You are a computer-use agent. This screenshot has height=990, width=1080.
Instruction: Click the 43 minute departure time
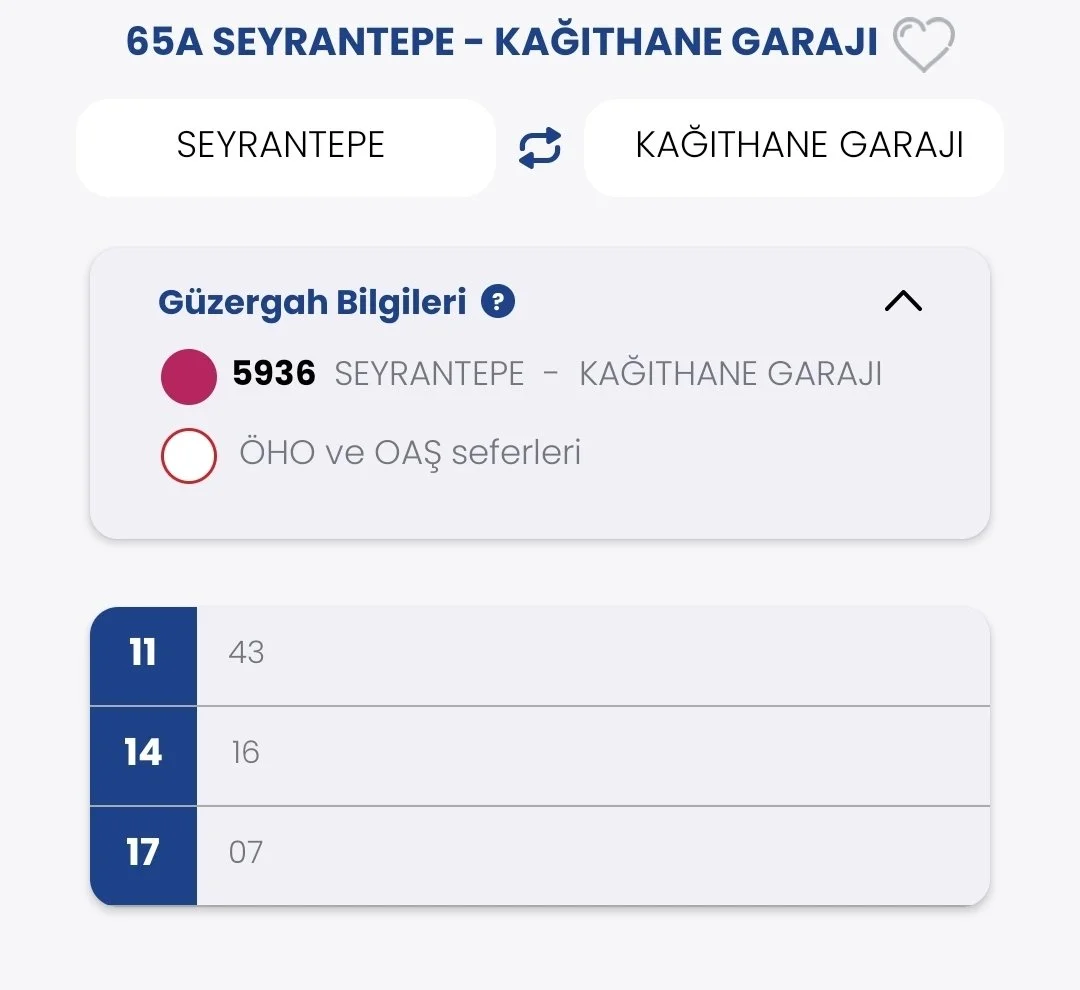(246, 653)
